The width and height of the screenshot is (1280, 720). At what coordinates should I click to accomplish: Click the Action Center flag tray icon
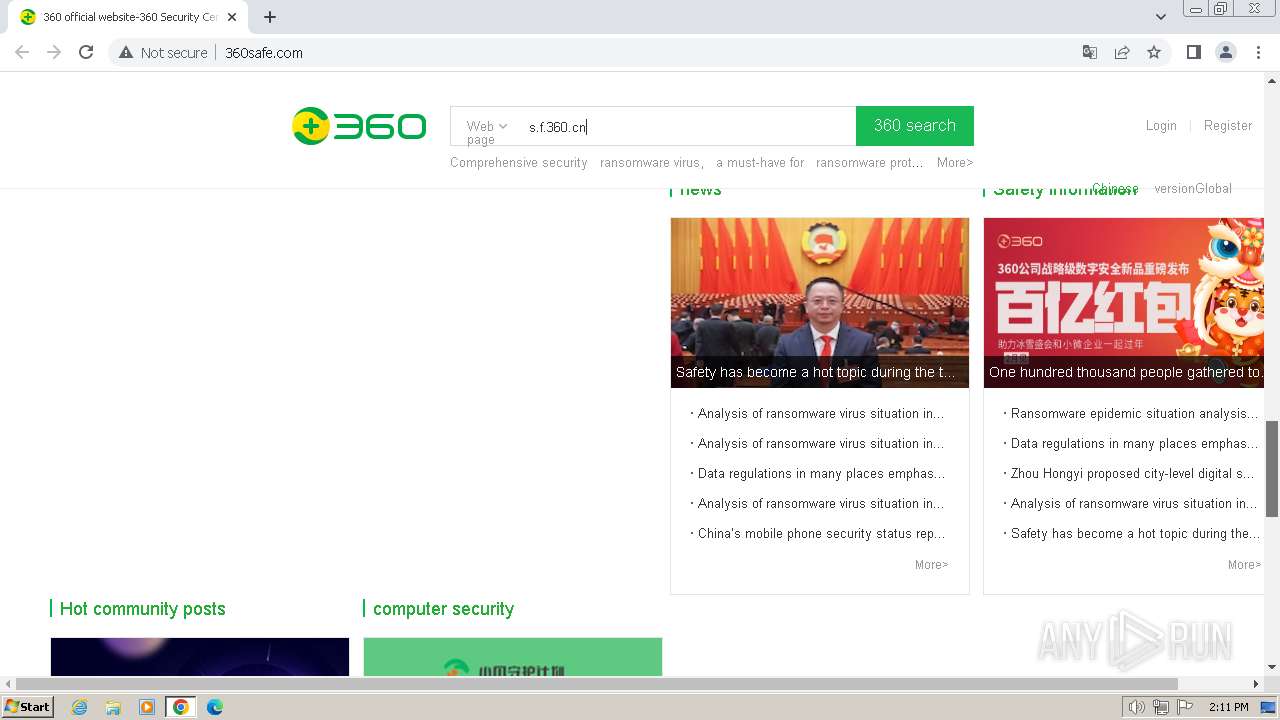click(1185, 707)
